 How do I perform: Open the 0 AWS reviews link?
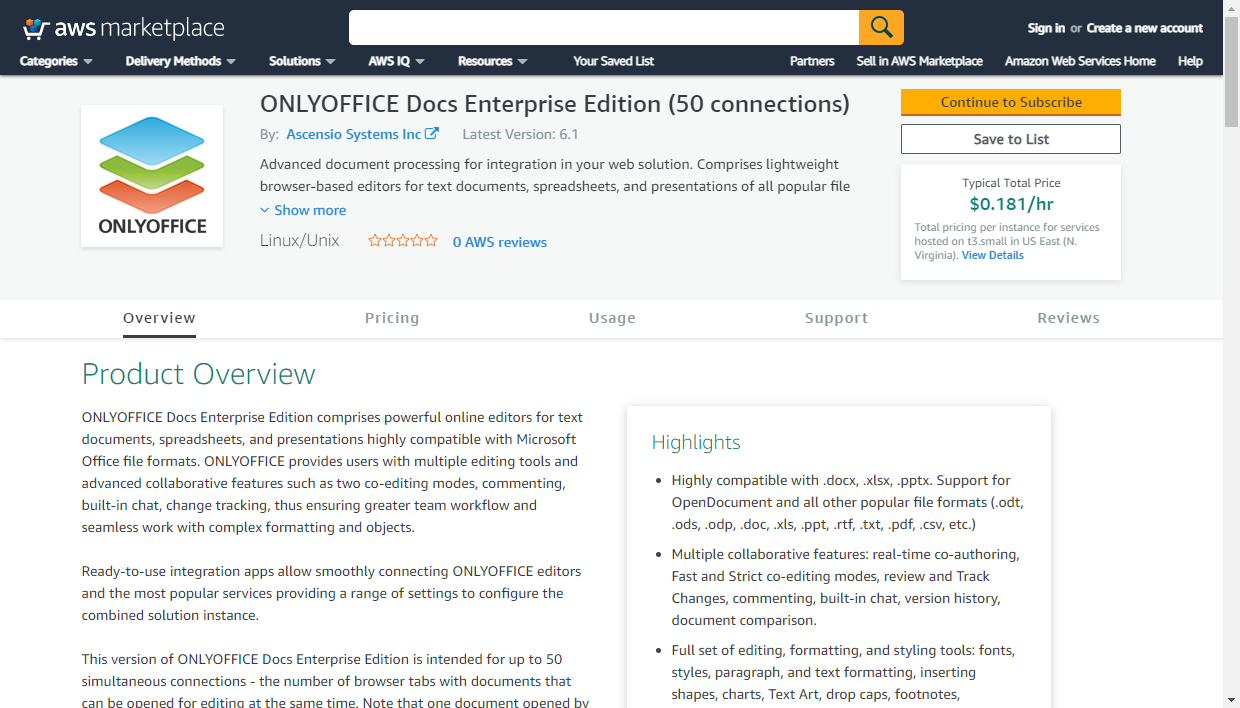(x=499, y=242)
